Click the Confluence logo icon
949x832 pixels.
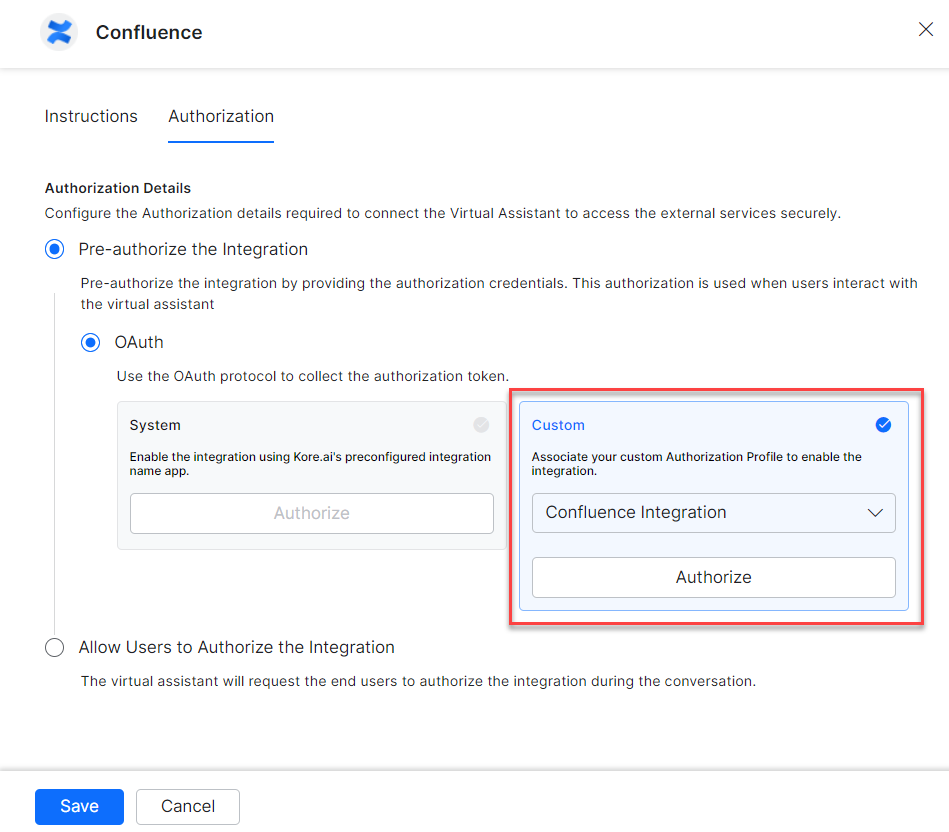(60, 32)
